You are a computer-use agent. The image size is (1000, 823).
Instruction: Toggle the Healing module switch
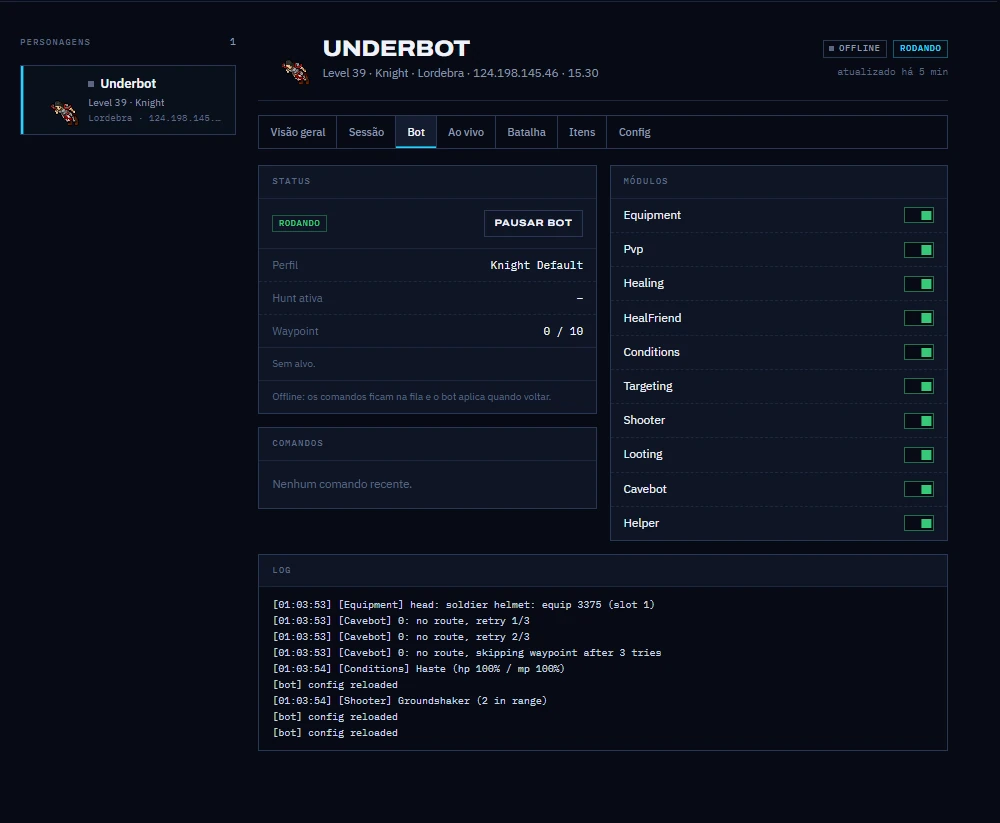(x=919, y=284)
